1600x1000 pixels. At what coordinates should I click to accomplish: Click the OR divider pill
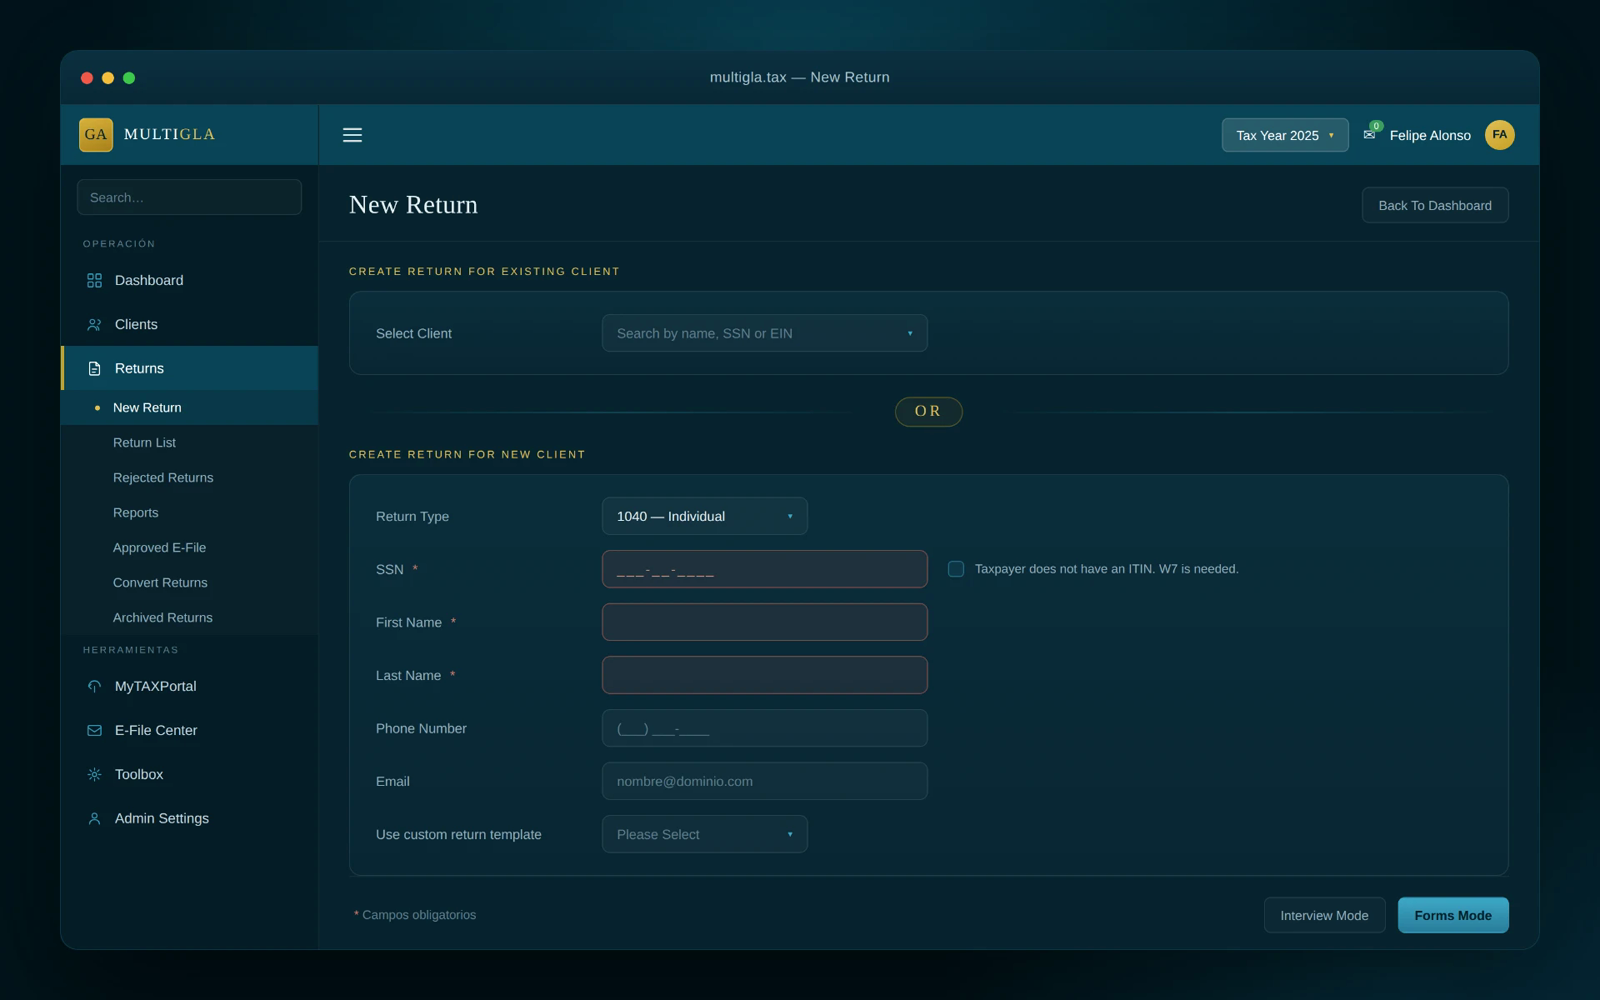click(x=929, y=412)
